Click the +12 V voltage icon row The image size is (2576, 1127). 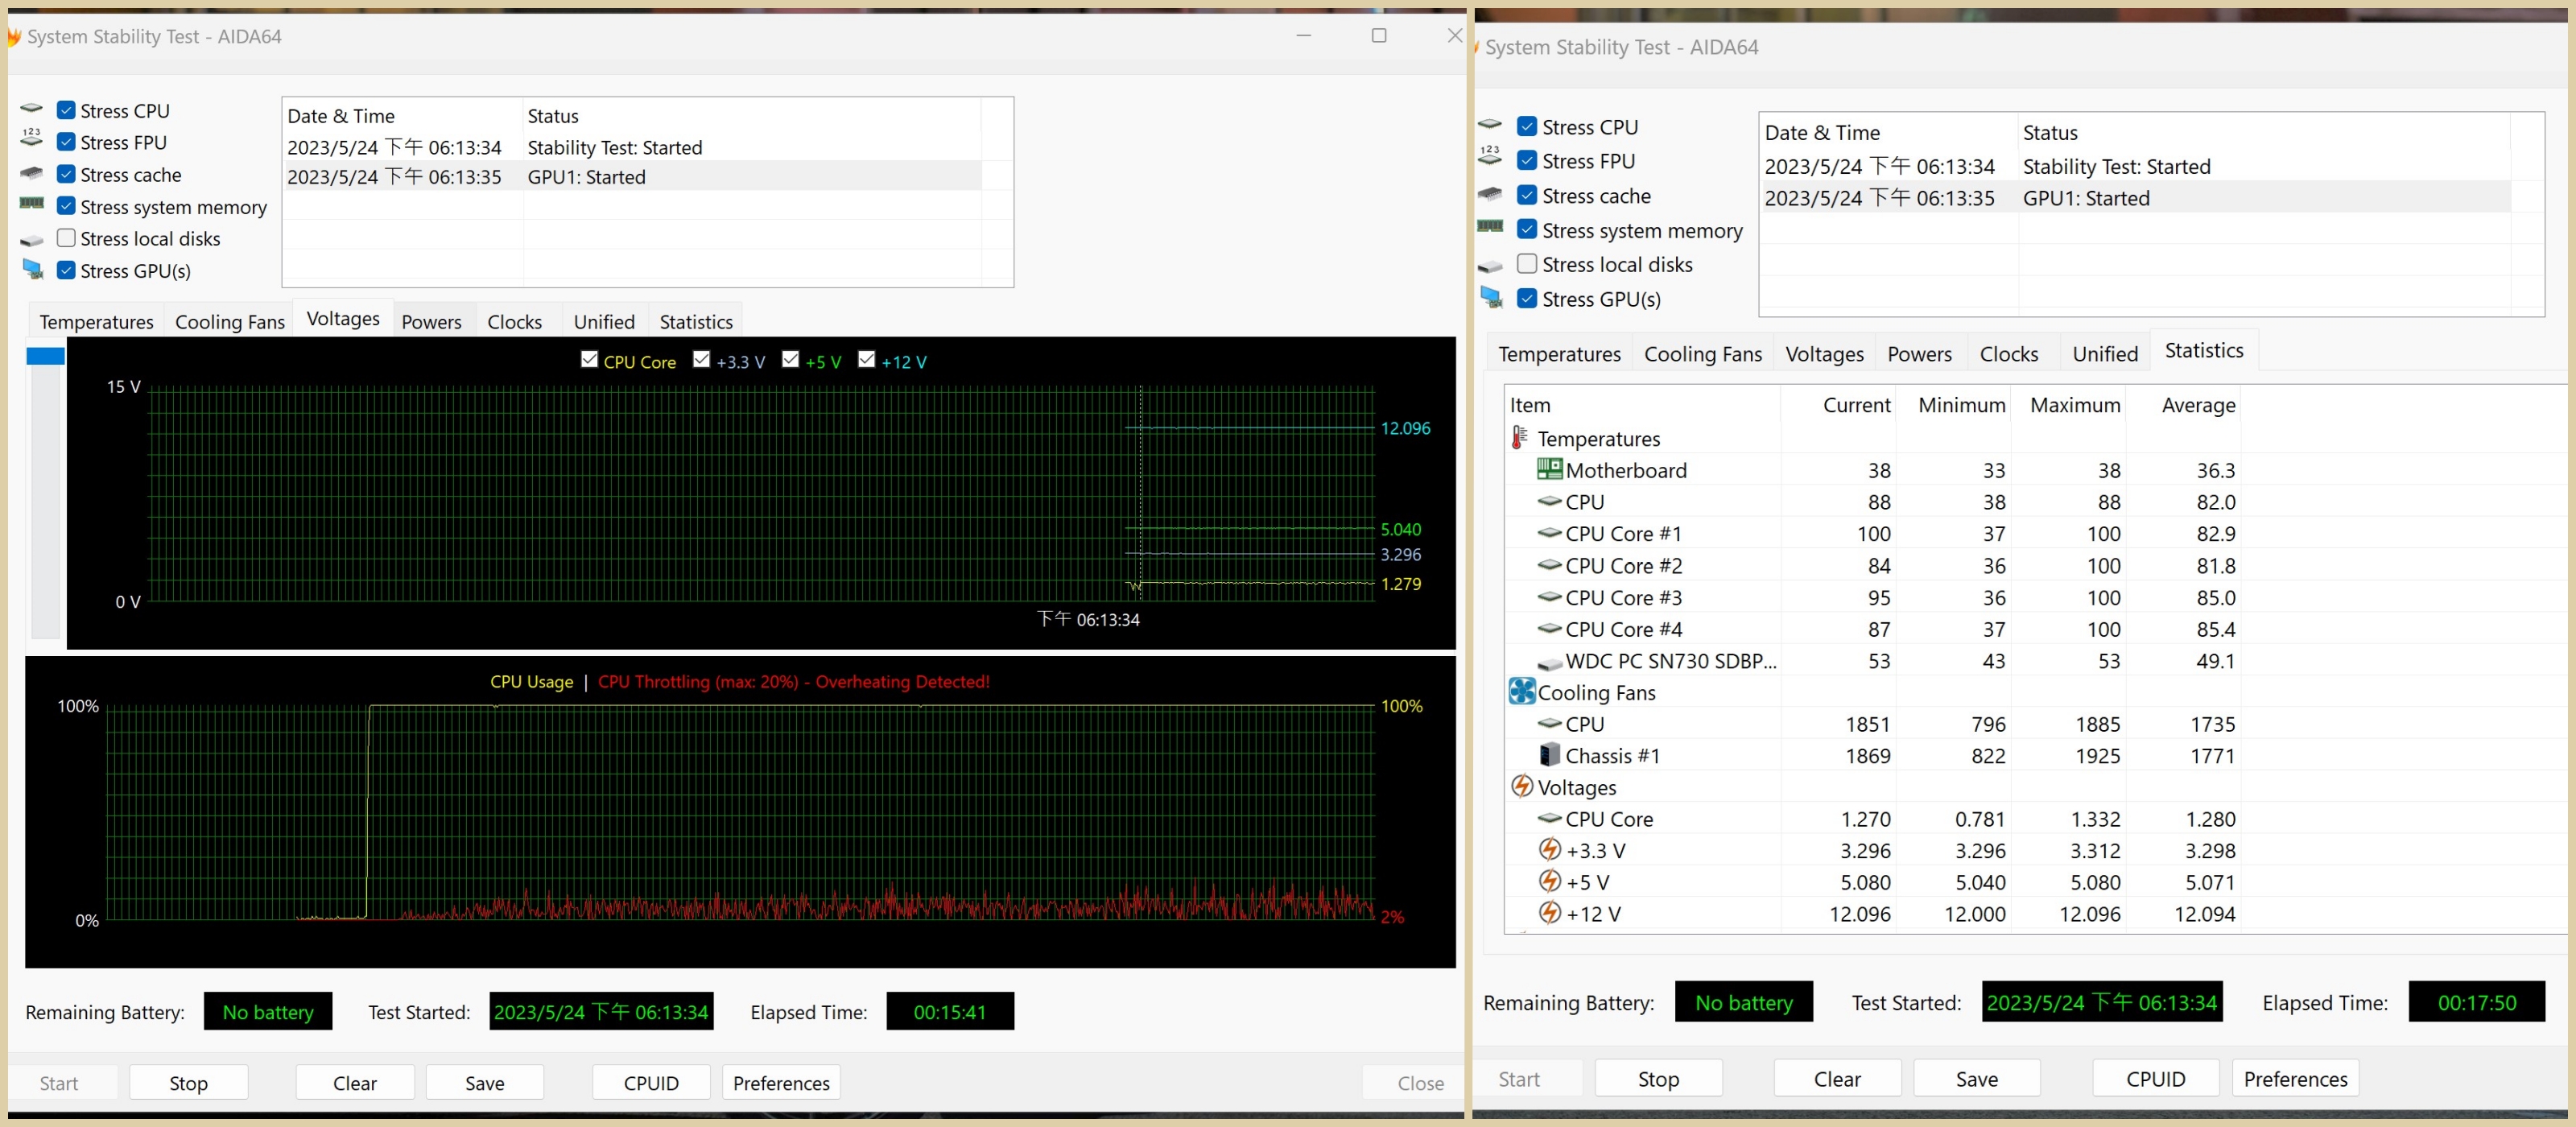1549,913
